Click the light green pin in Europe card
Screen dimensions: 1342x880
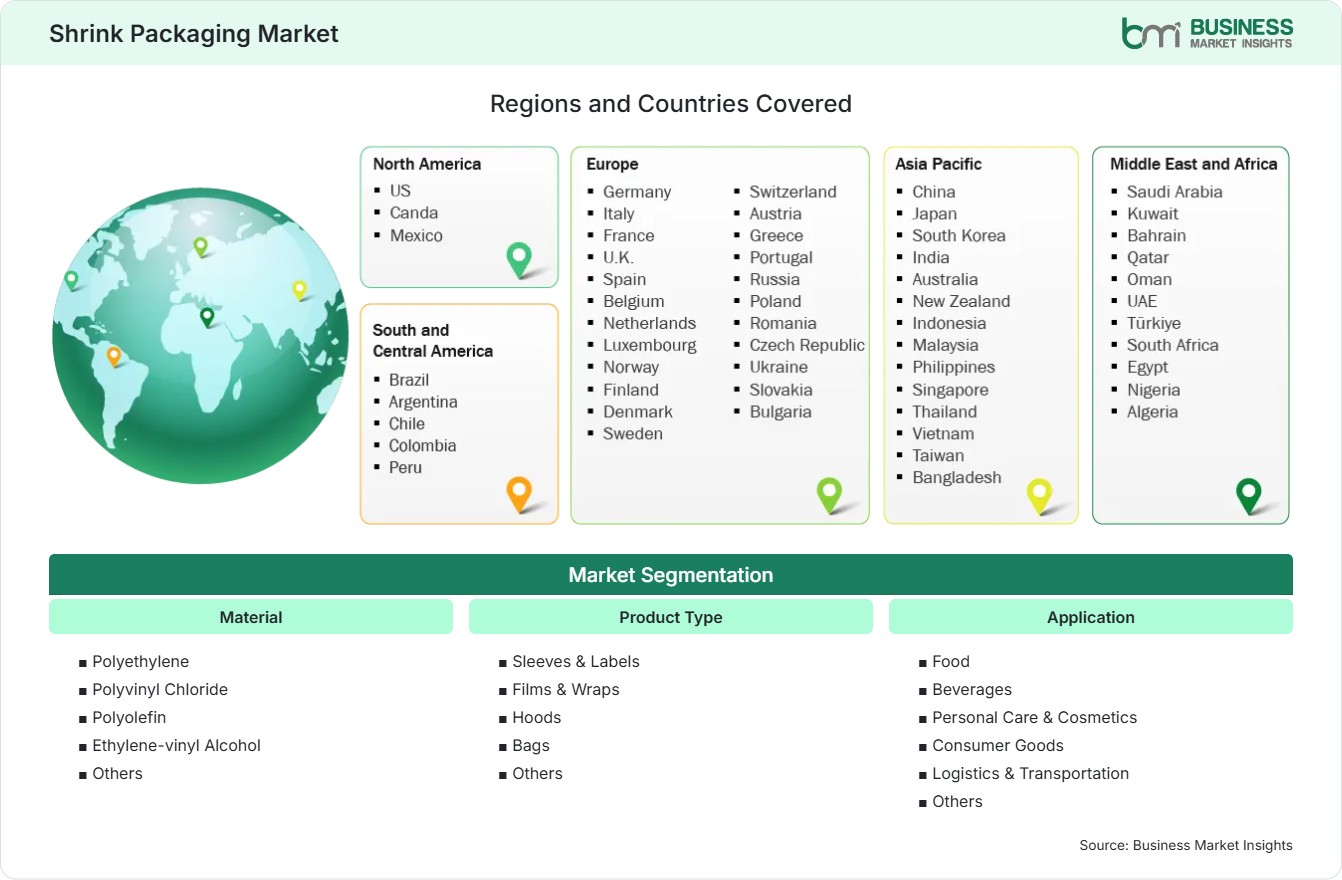[x=829, y=494]
